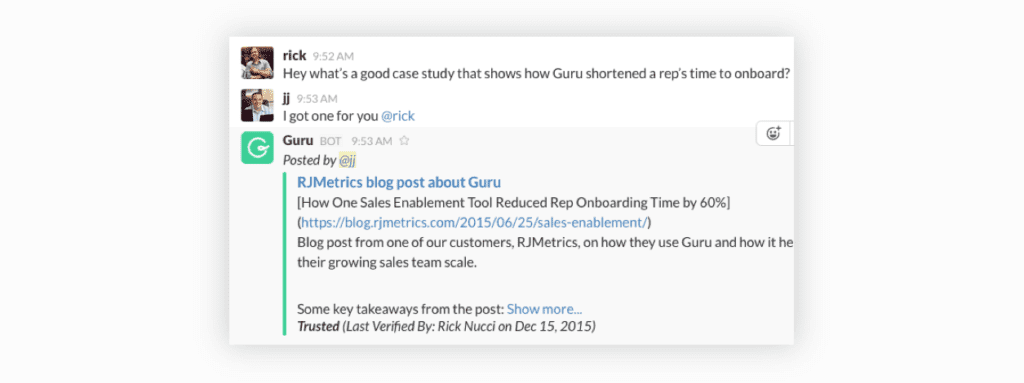Click the green Guru bot avatar icon
The width and height of the screenshot is (1024, 383).
click(x=257, y=148)
